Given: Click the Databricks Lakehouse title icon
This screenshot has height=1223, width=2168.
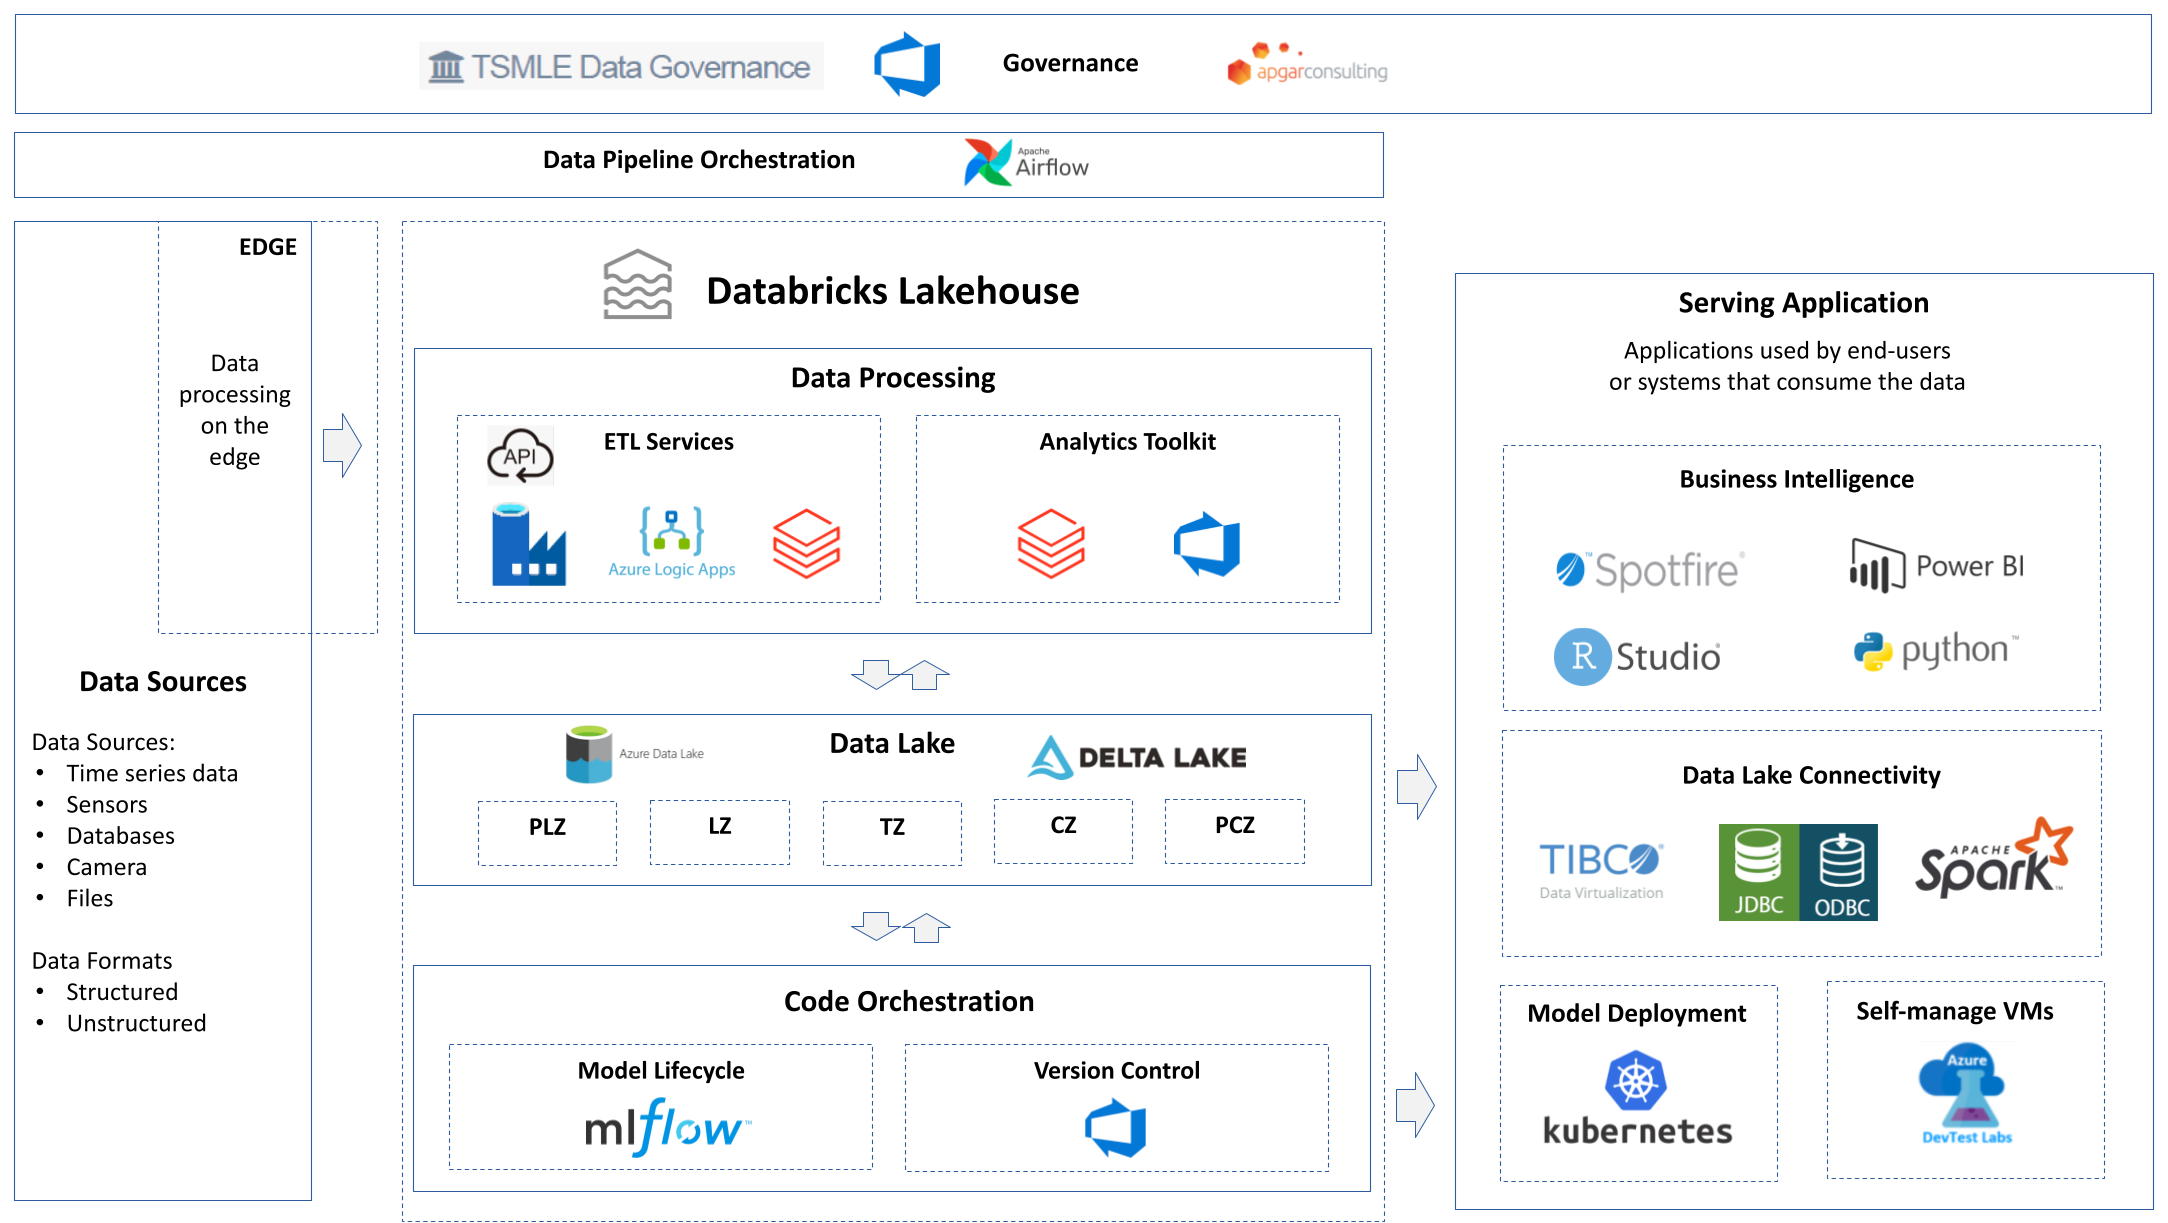Looking at the screenshot, I should (638, 285).
